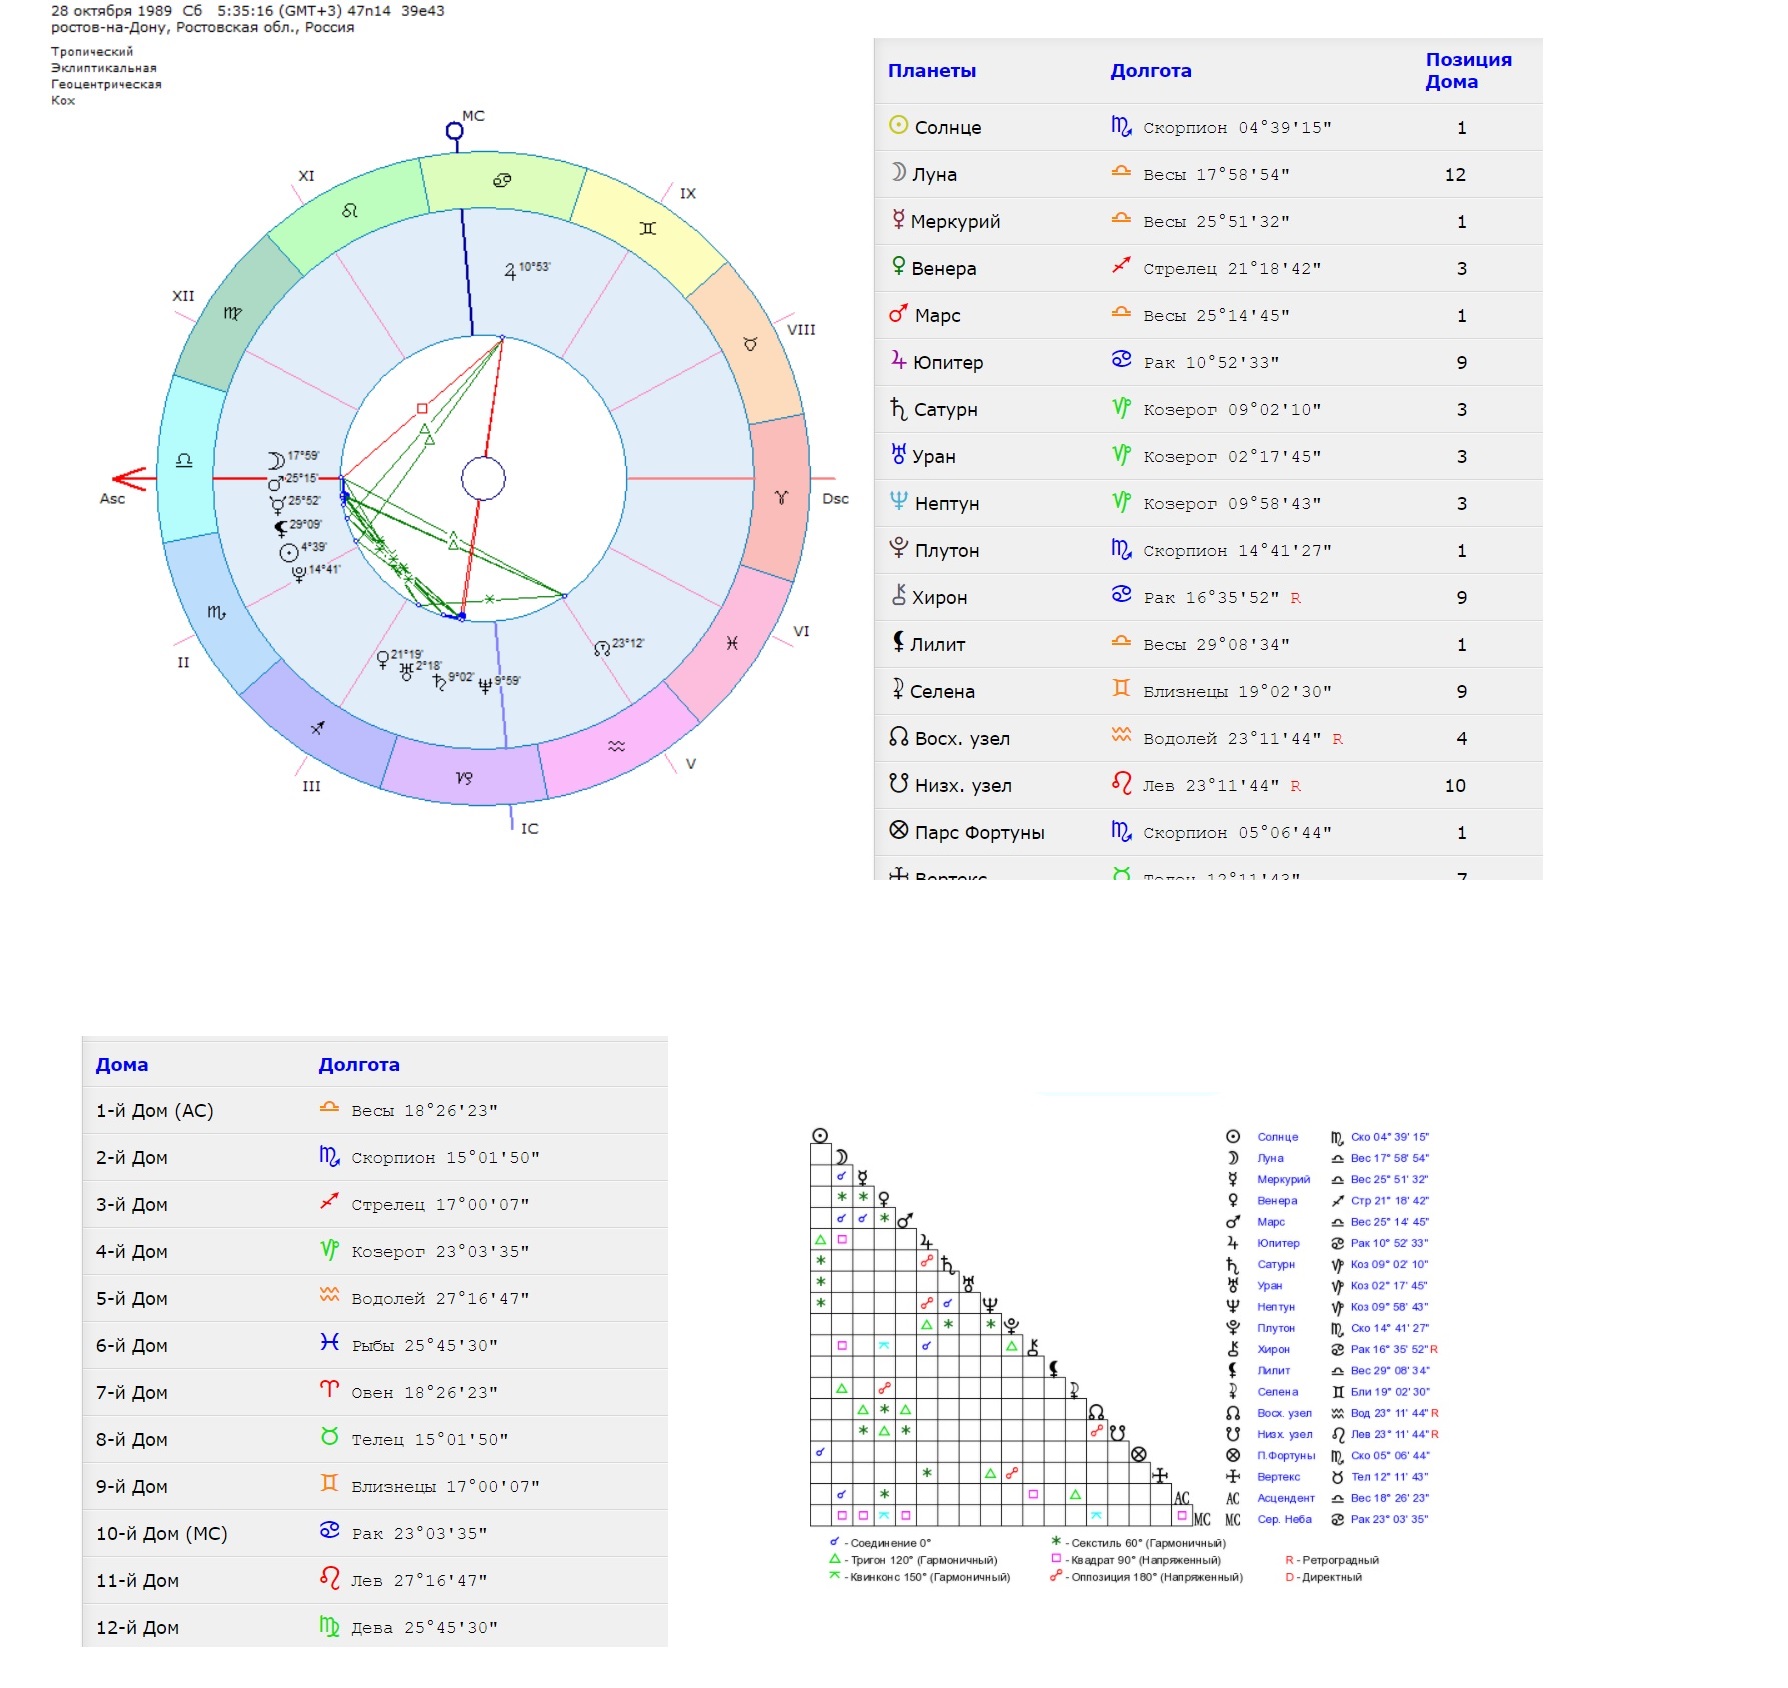Select the house XI label on the wheel
Viewport: 1788px width, 1688px height.
306,175
